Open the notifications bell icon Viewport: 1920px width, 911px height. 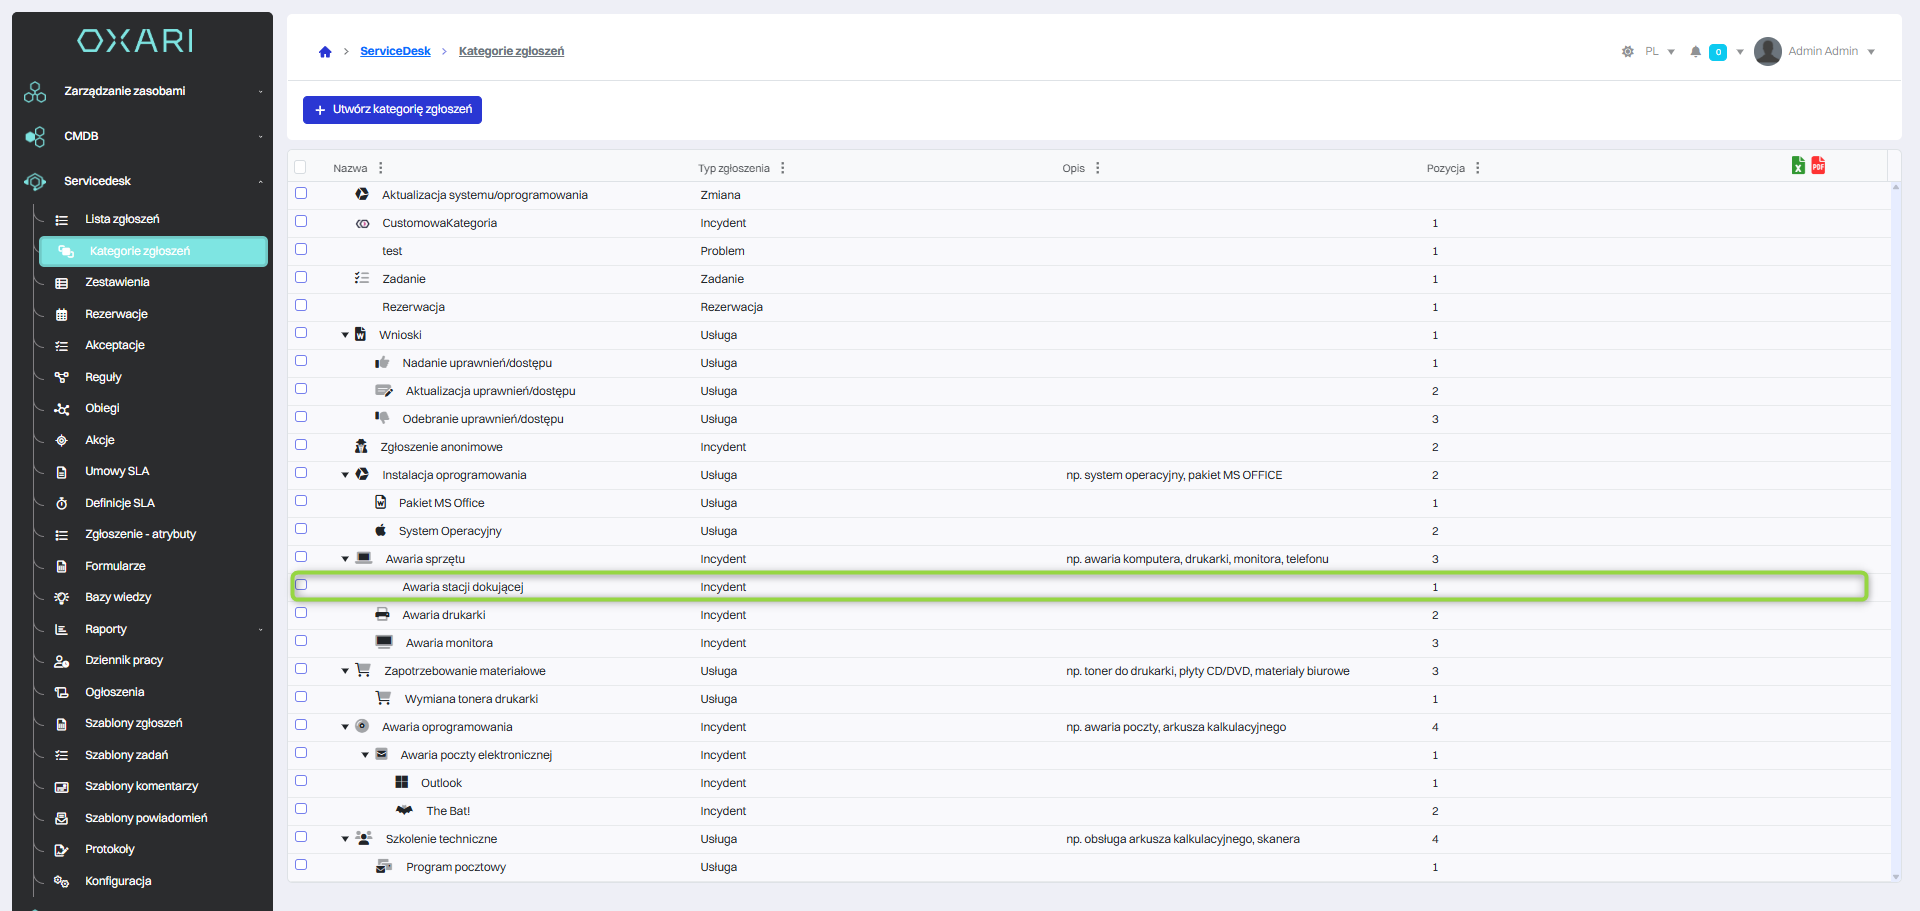[1695, 52]
